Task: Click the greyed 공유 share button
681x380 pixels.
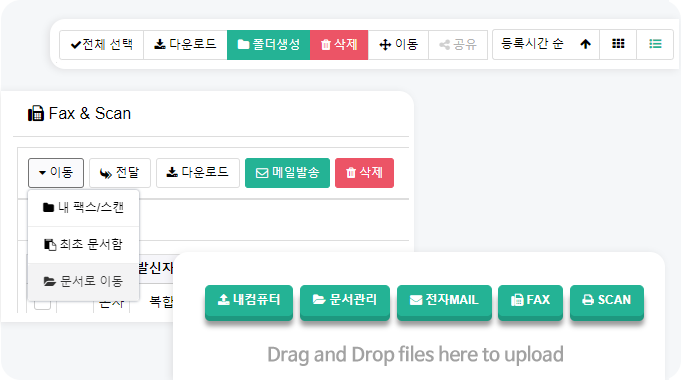Action: pos(458,45)
